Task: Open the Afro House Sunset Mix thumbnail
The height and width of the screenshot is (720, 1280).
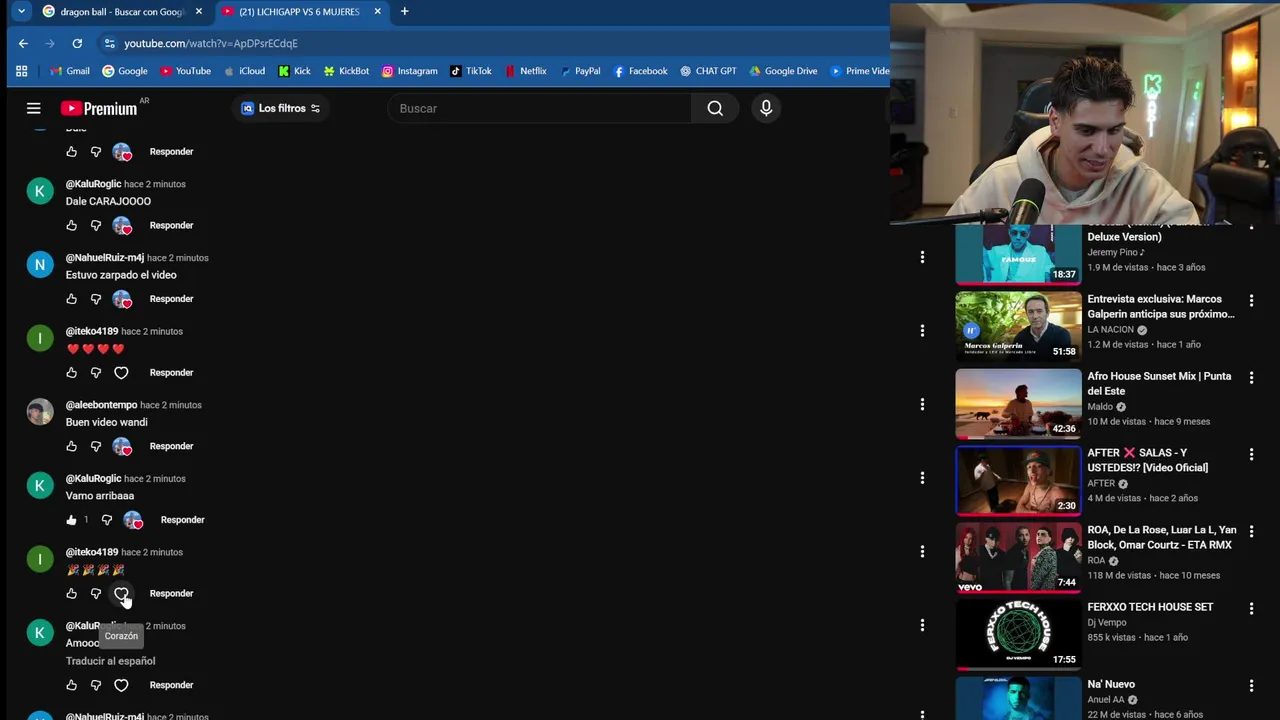Action: tap(1018, 404)
